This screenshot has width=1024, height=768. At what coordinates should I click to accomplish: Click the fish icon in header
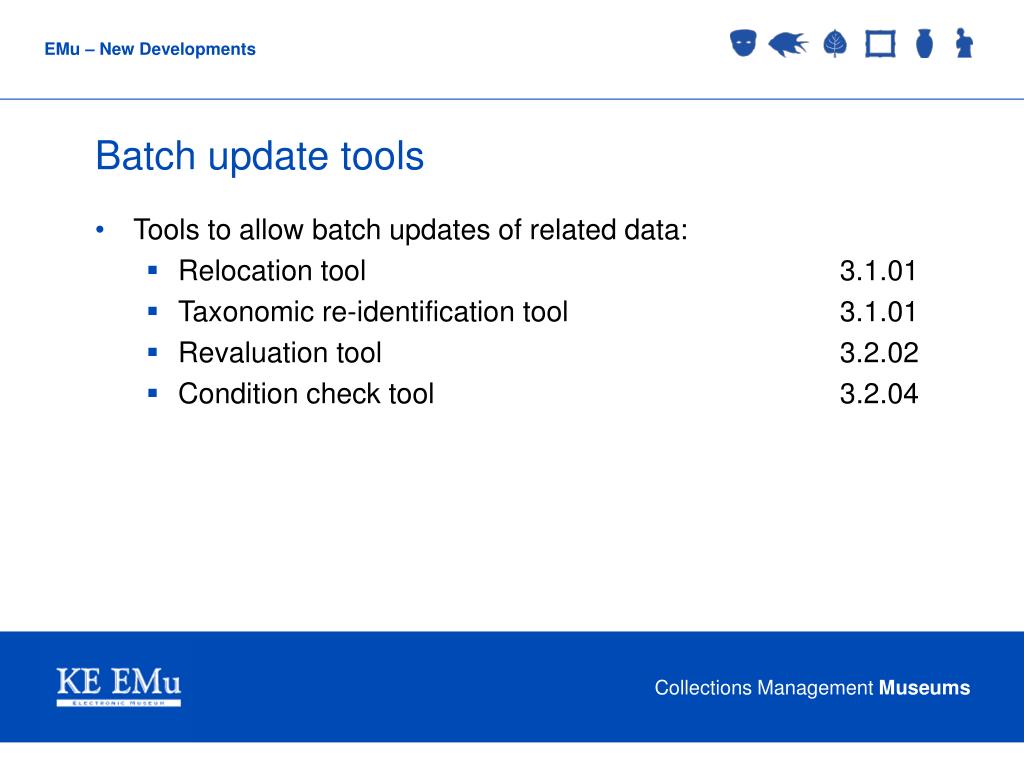[788, 44]
